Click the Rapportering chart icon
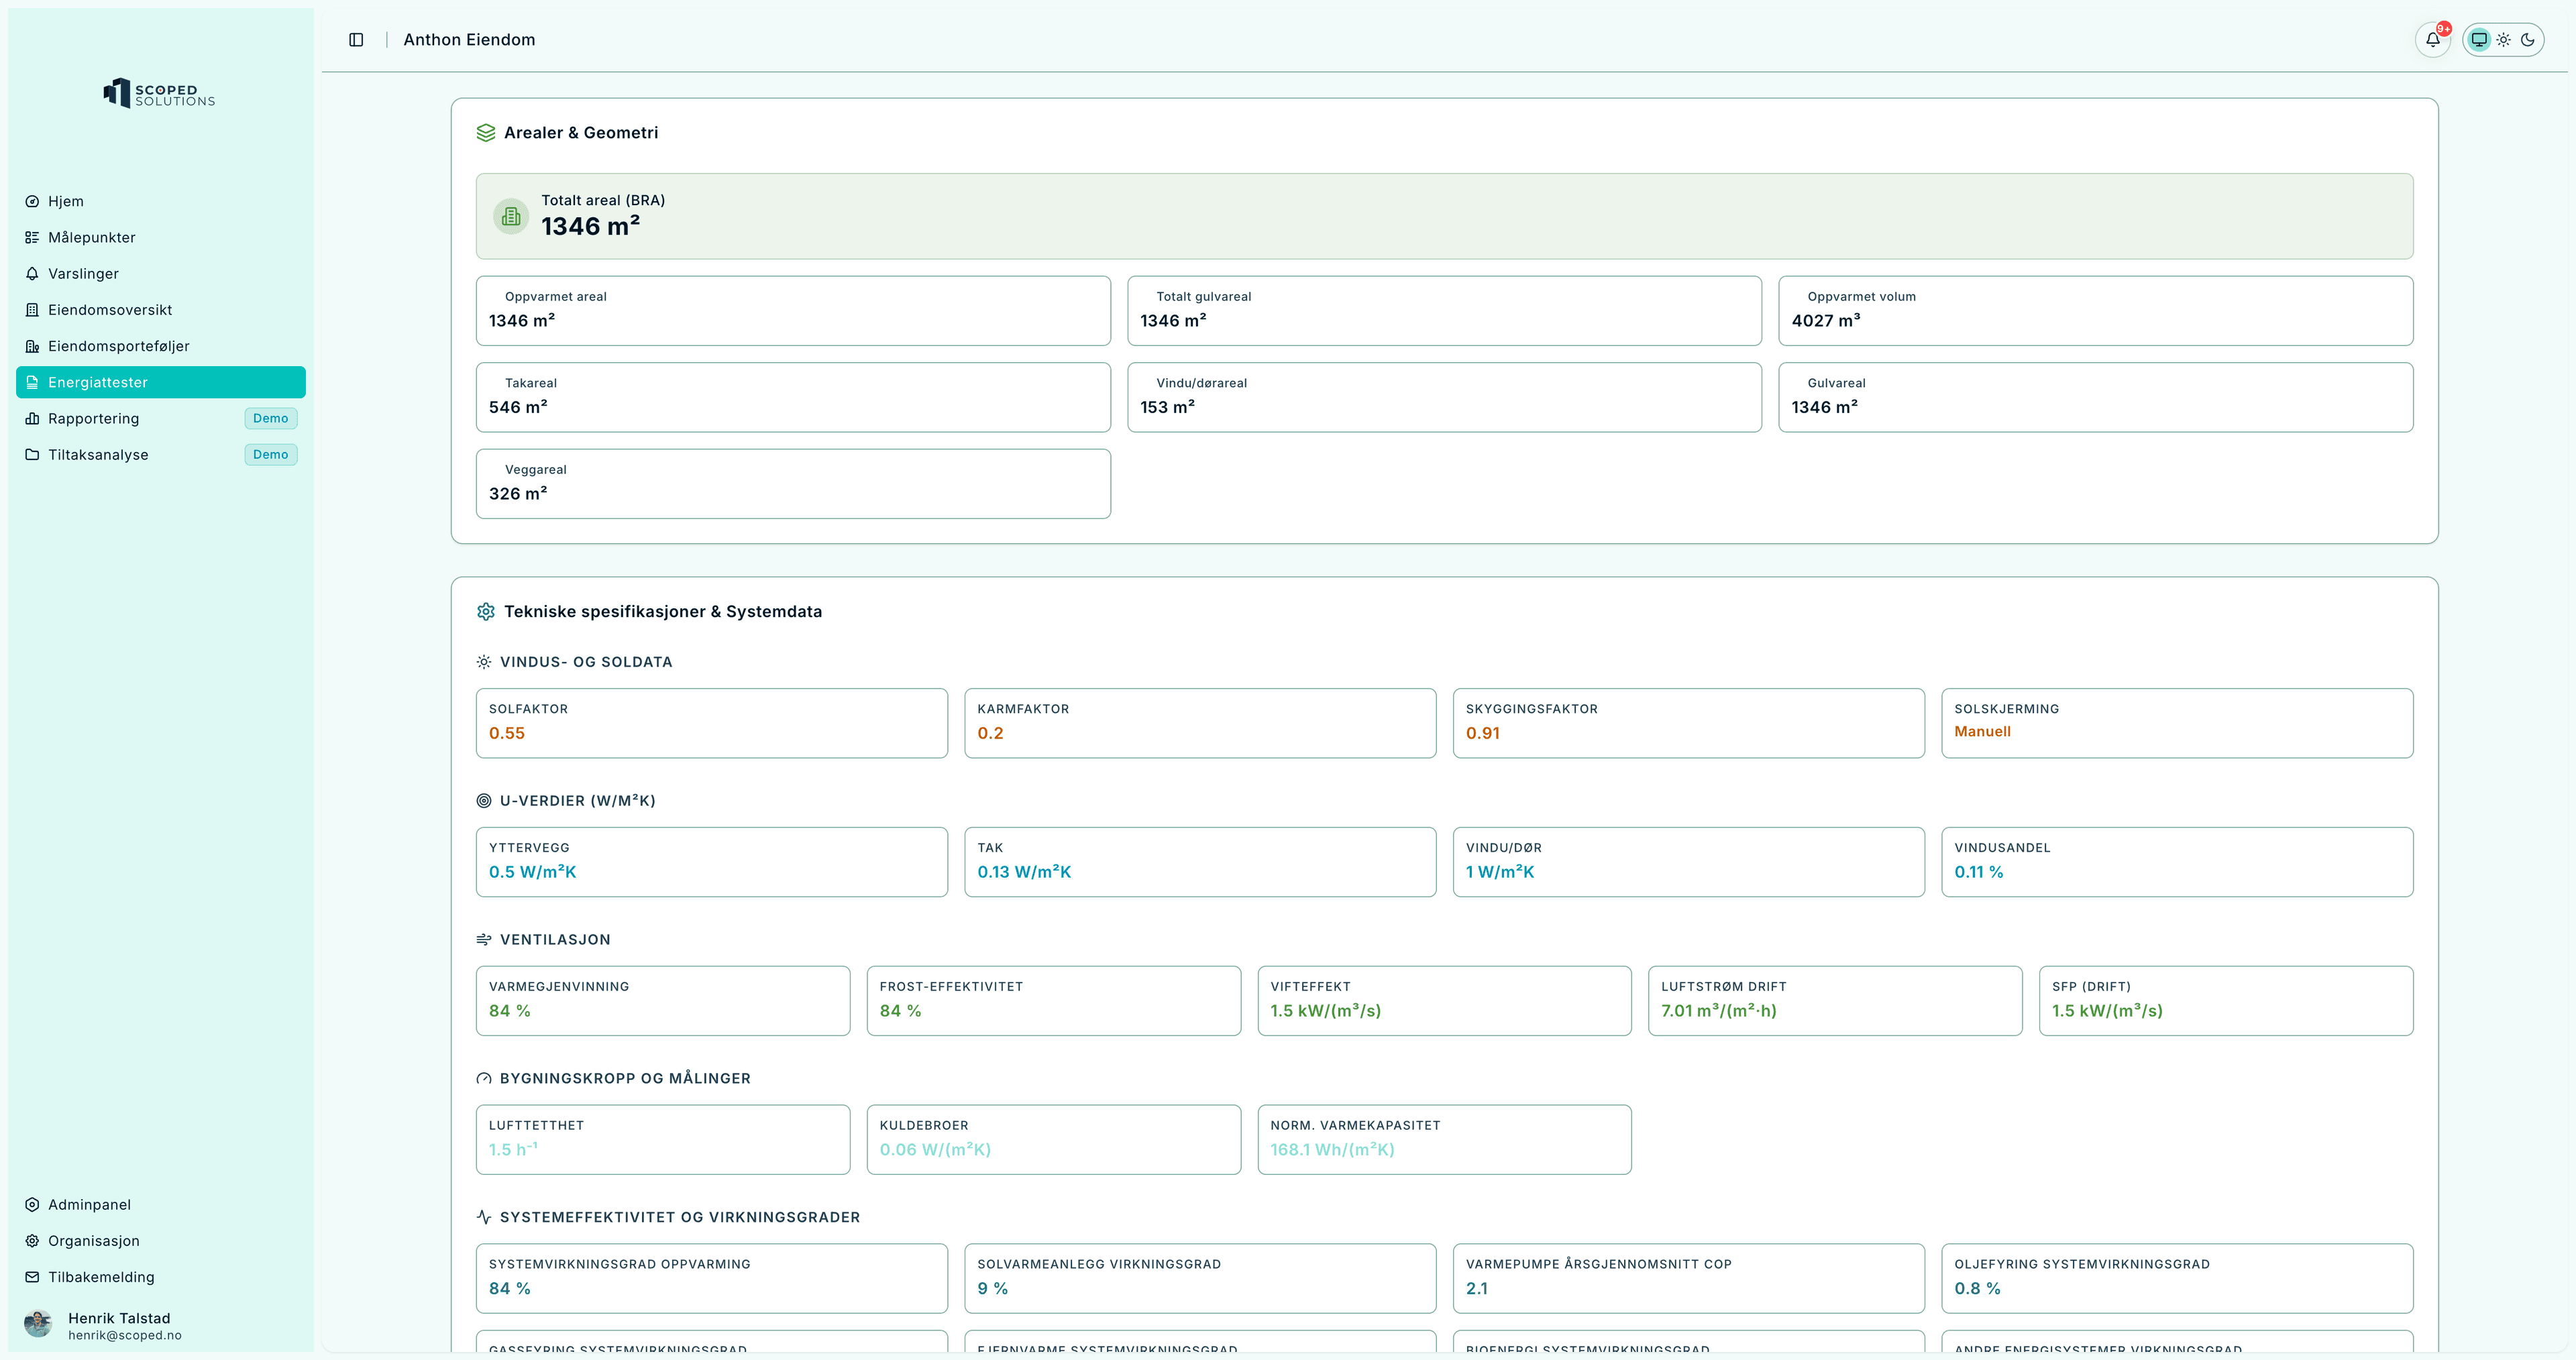 32,419
